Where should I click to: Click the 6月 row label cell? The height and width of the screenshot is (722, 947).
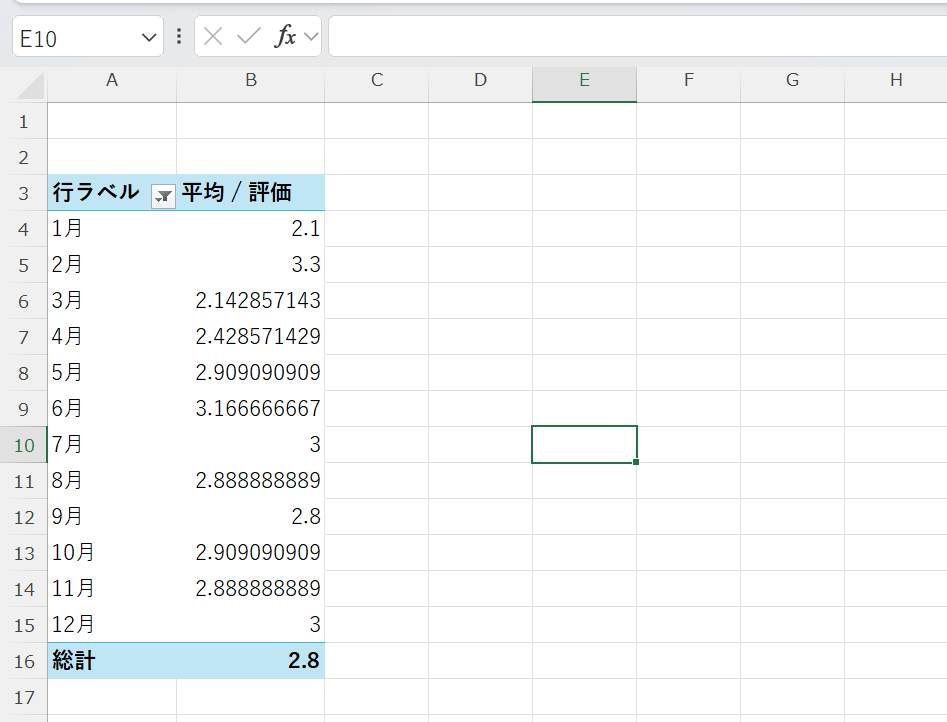click(x=111, y=409)
